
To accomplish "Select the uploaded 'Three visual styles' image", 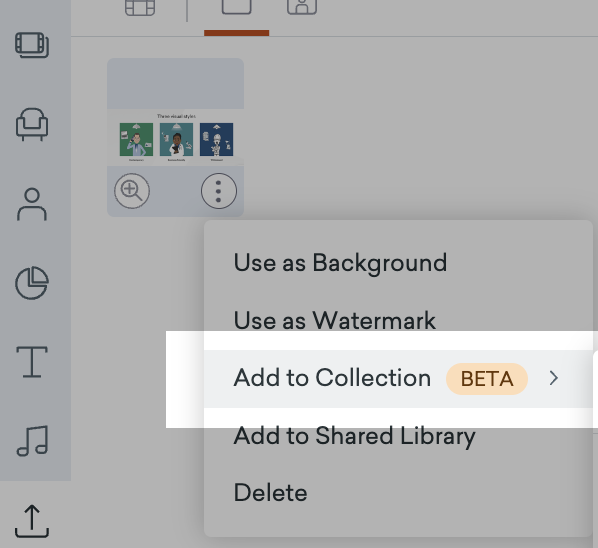I will [x=175, y=137].
